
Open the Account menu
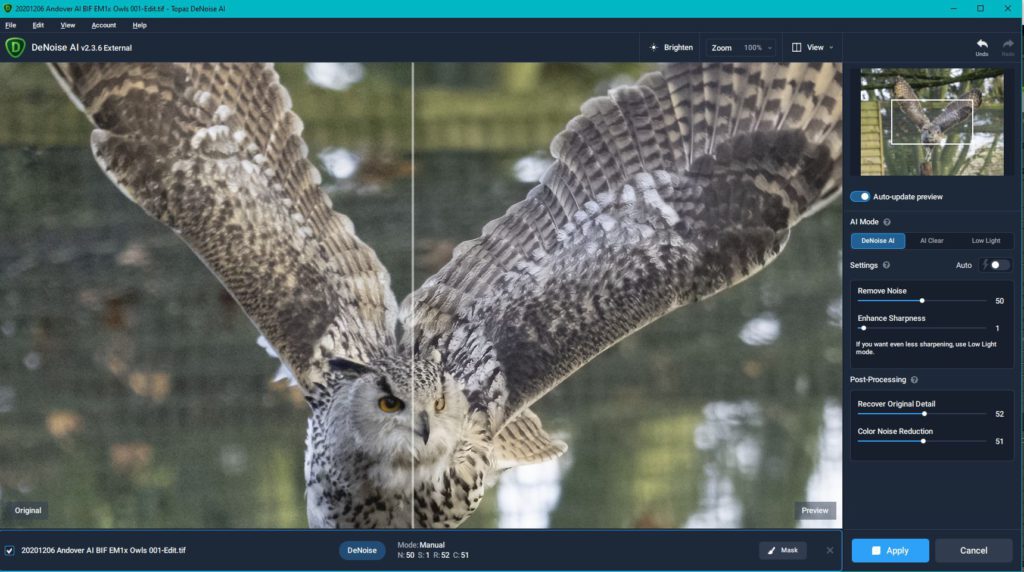103,25
